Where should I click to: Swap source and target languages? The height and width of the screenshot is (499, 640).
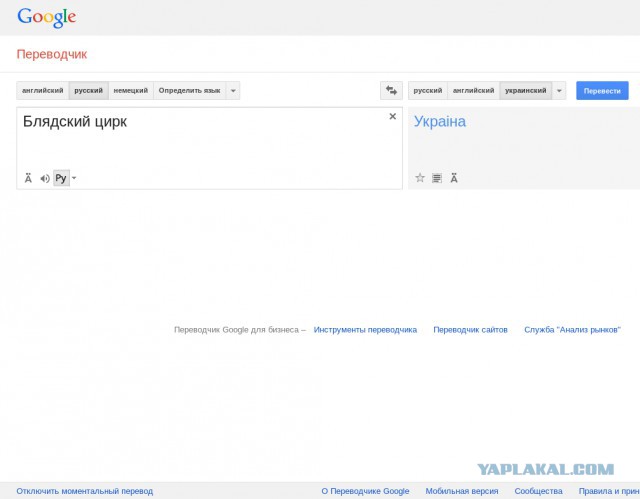tap(391, 90)
